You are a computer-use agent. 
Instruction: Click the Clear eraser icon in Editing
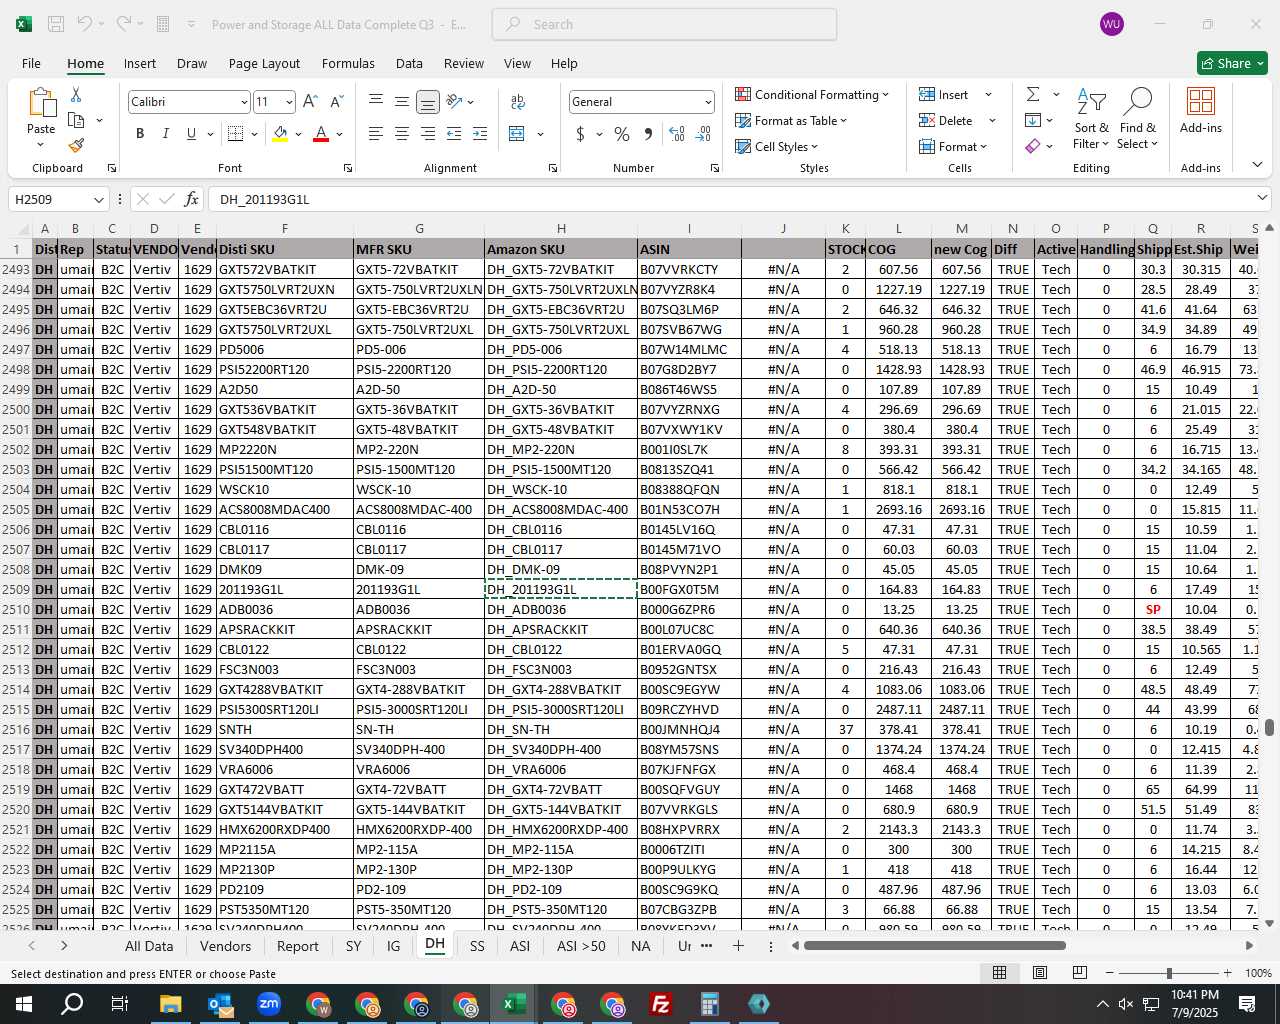(1033, 147)
